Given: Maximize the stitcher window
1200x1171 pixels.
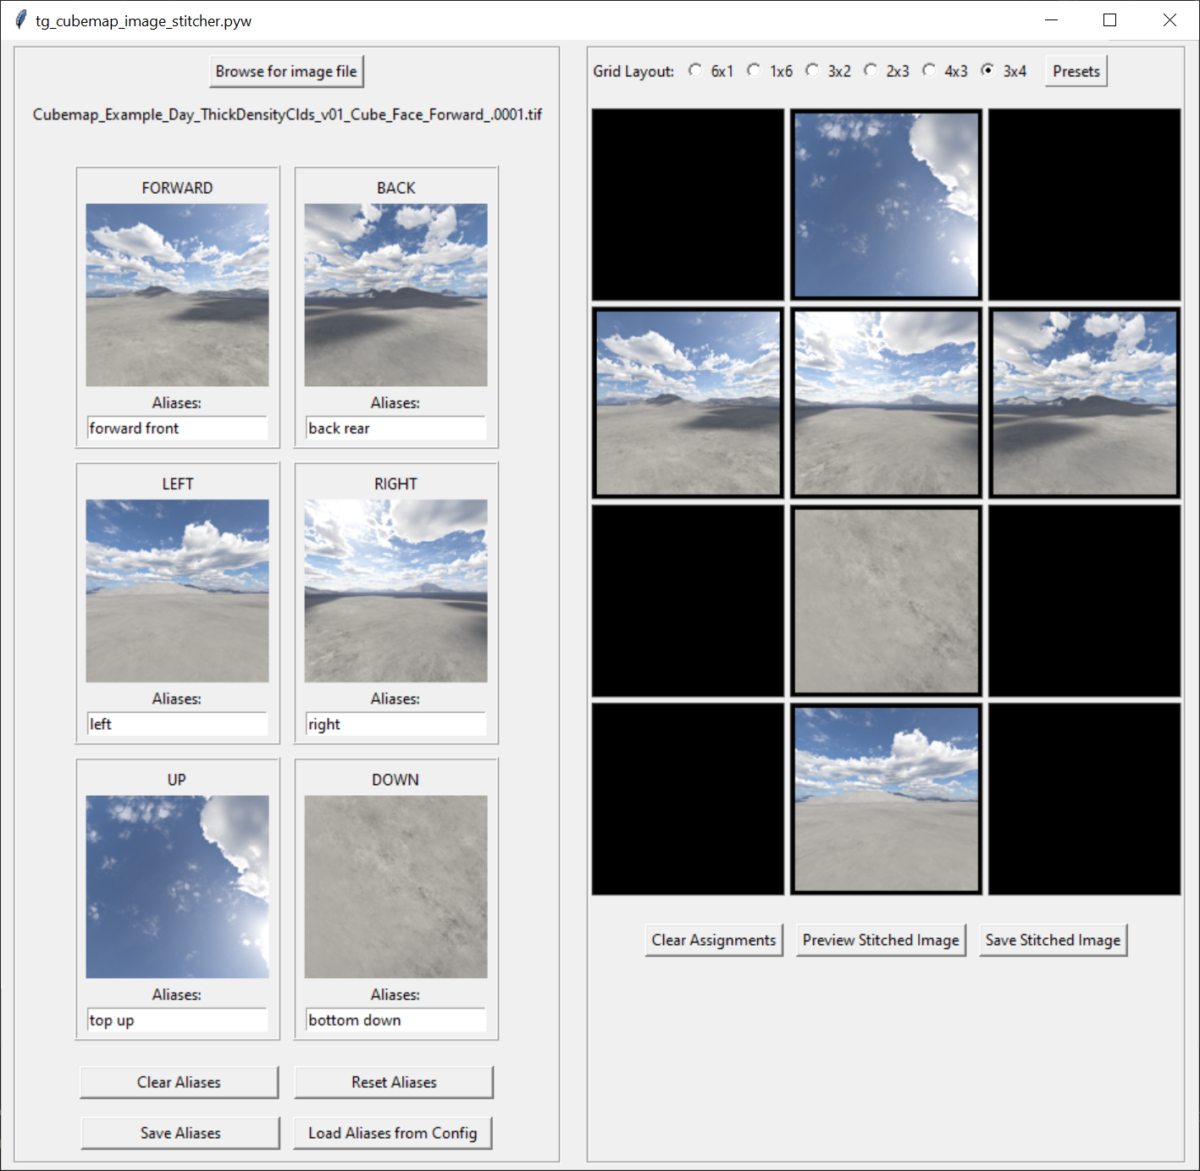Looking at the screenshot, I should tap(1110, 20).
